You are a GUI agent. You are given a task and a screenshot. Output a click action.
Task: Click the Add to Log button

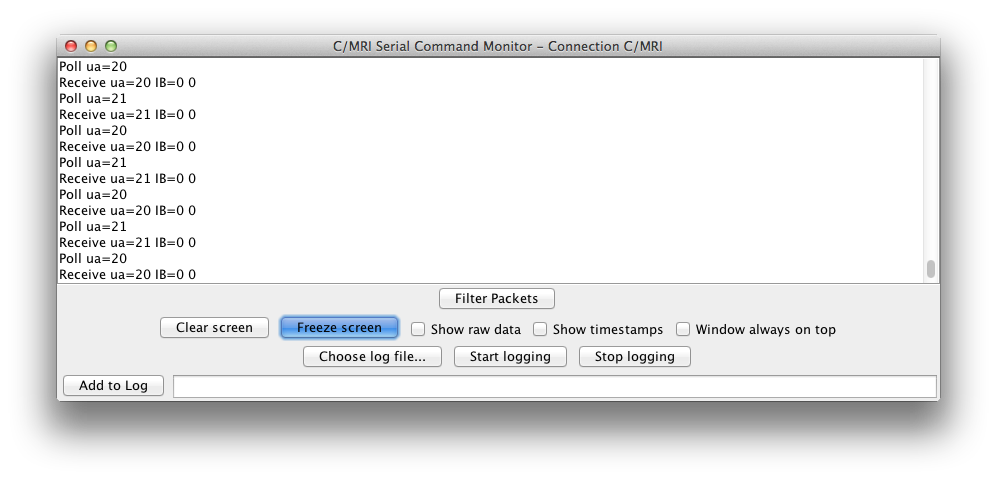(113, 385)
